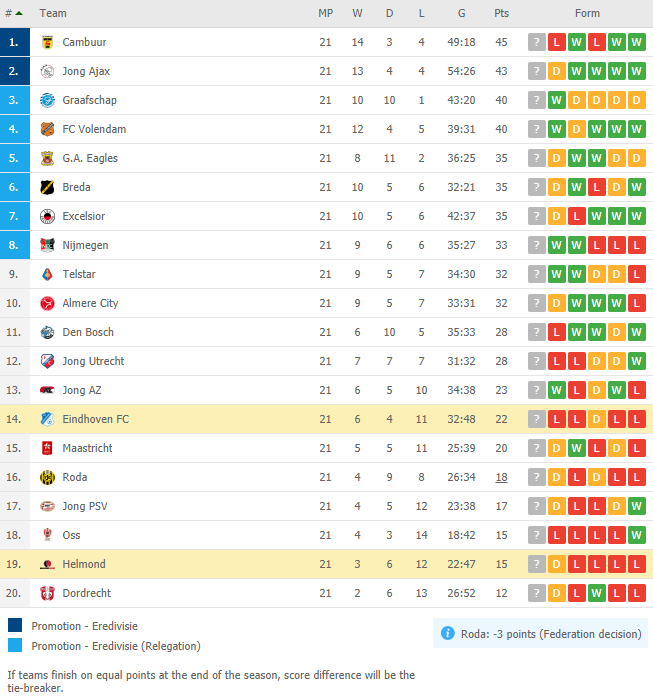Screen dimensions: 653x698
Task: Sort the table by the W column header
Action: point(357,13)
